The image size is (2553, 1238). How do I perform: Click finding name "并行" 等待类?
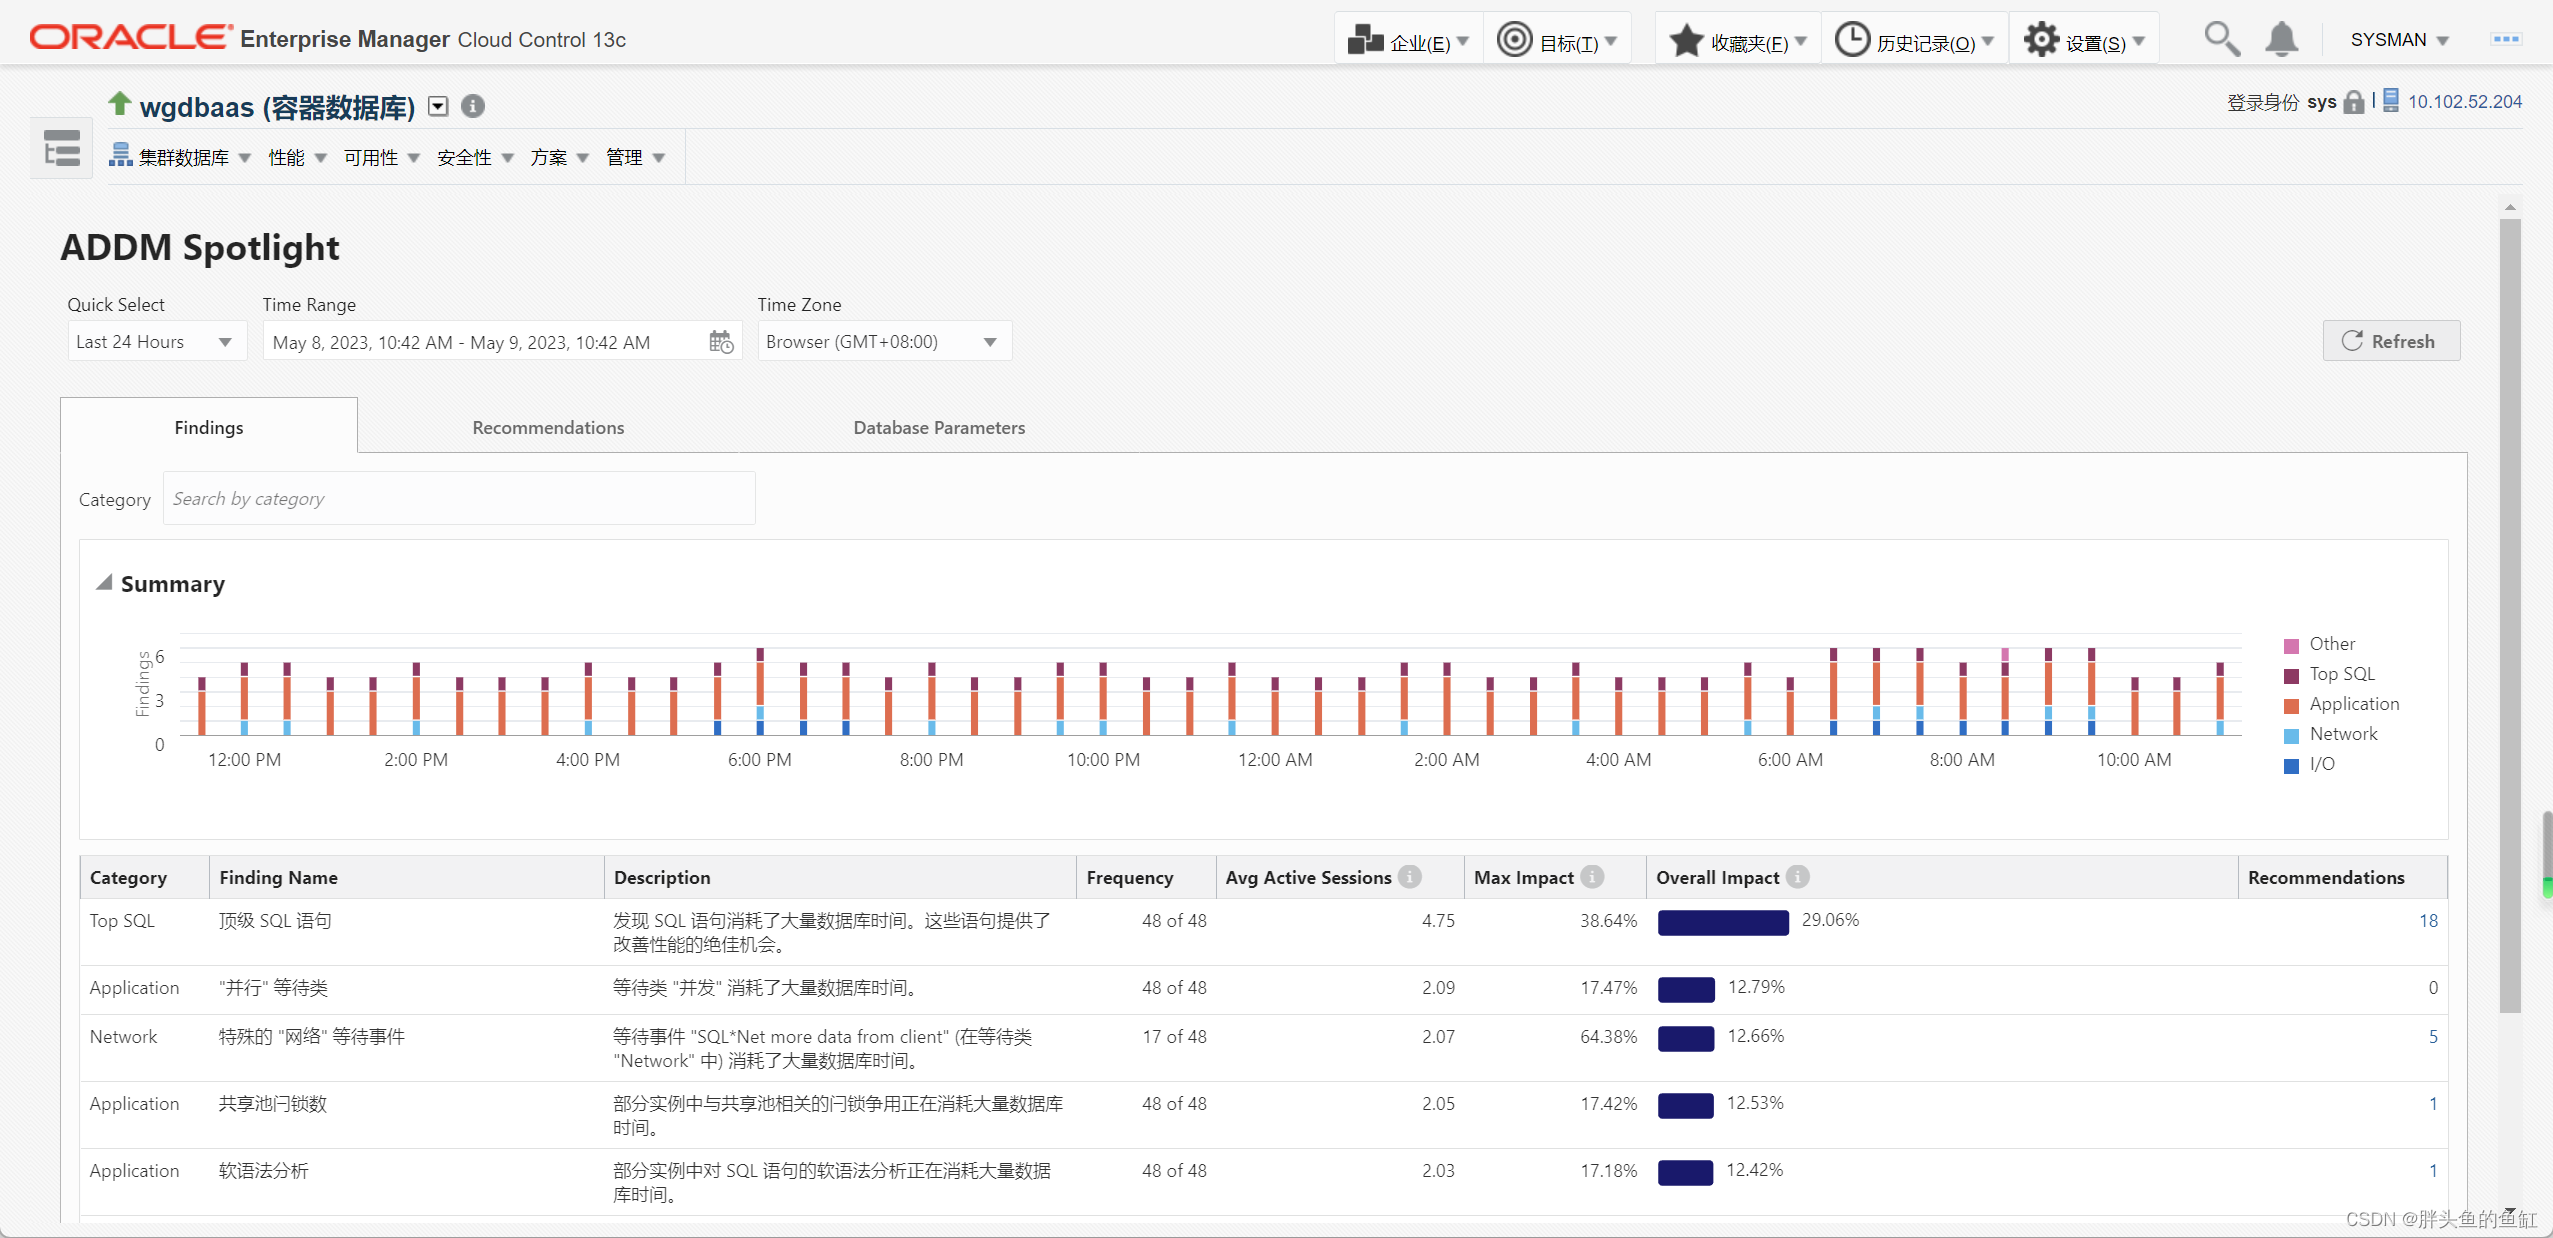(273, 988)
